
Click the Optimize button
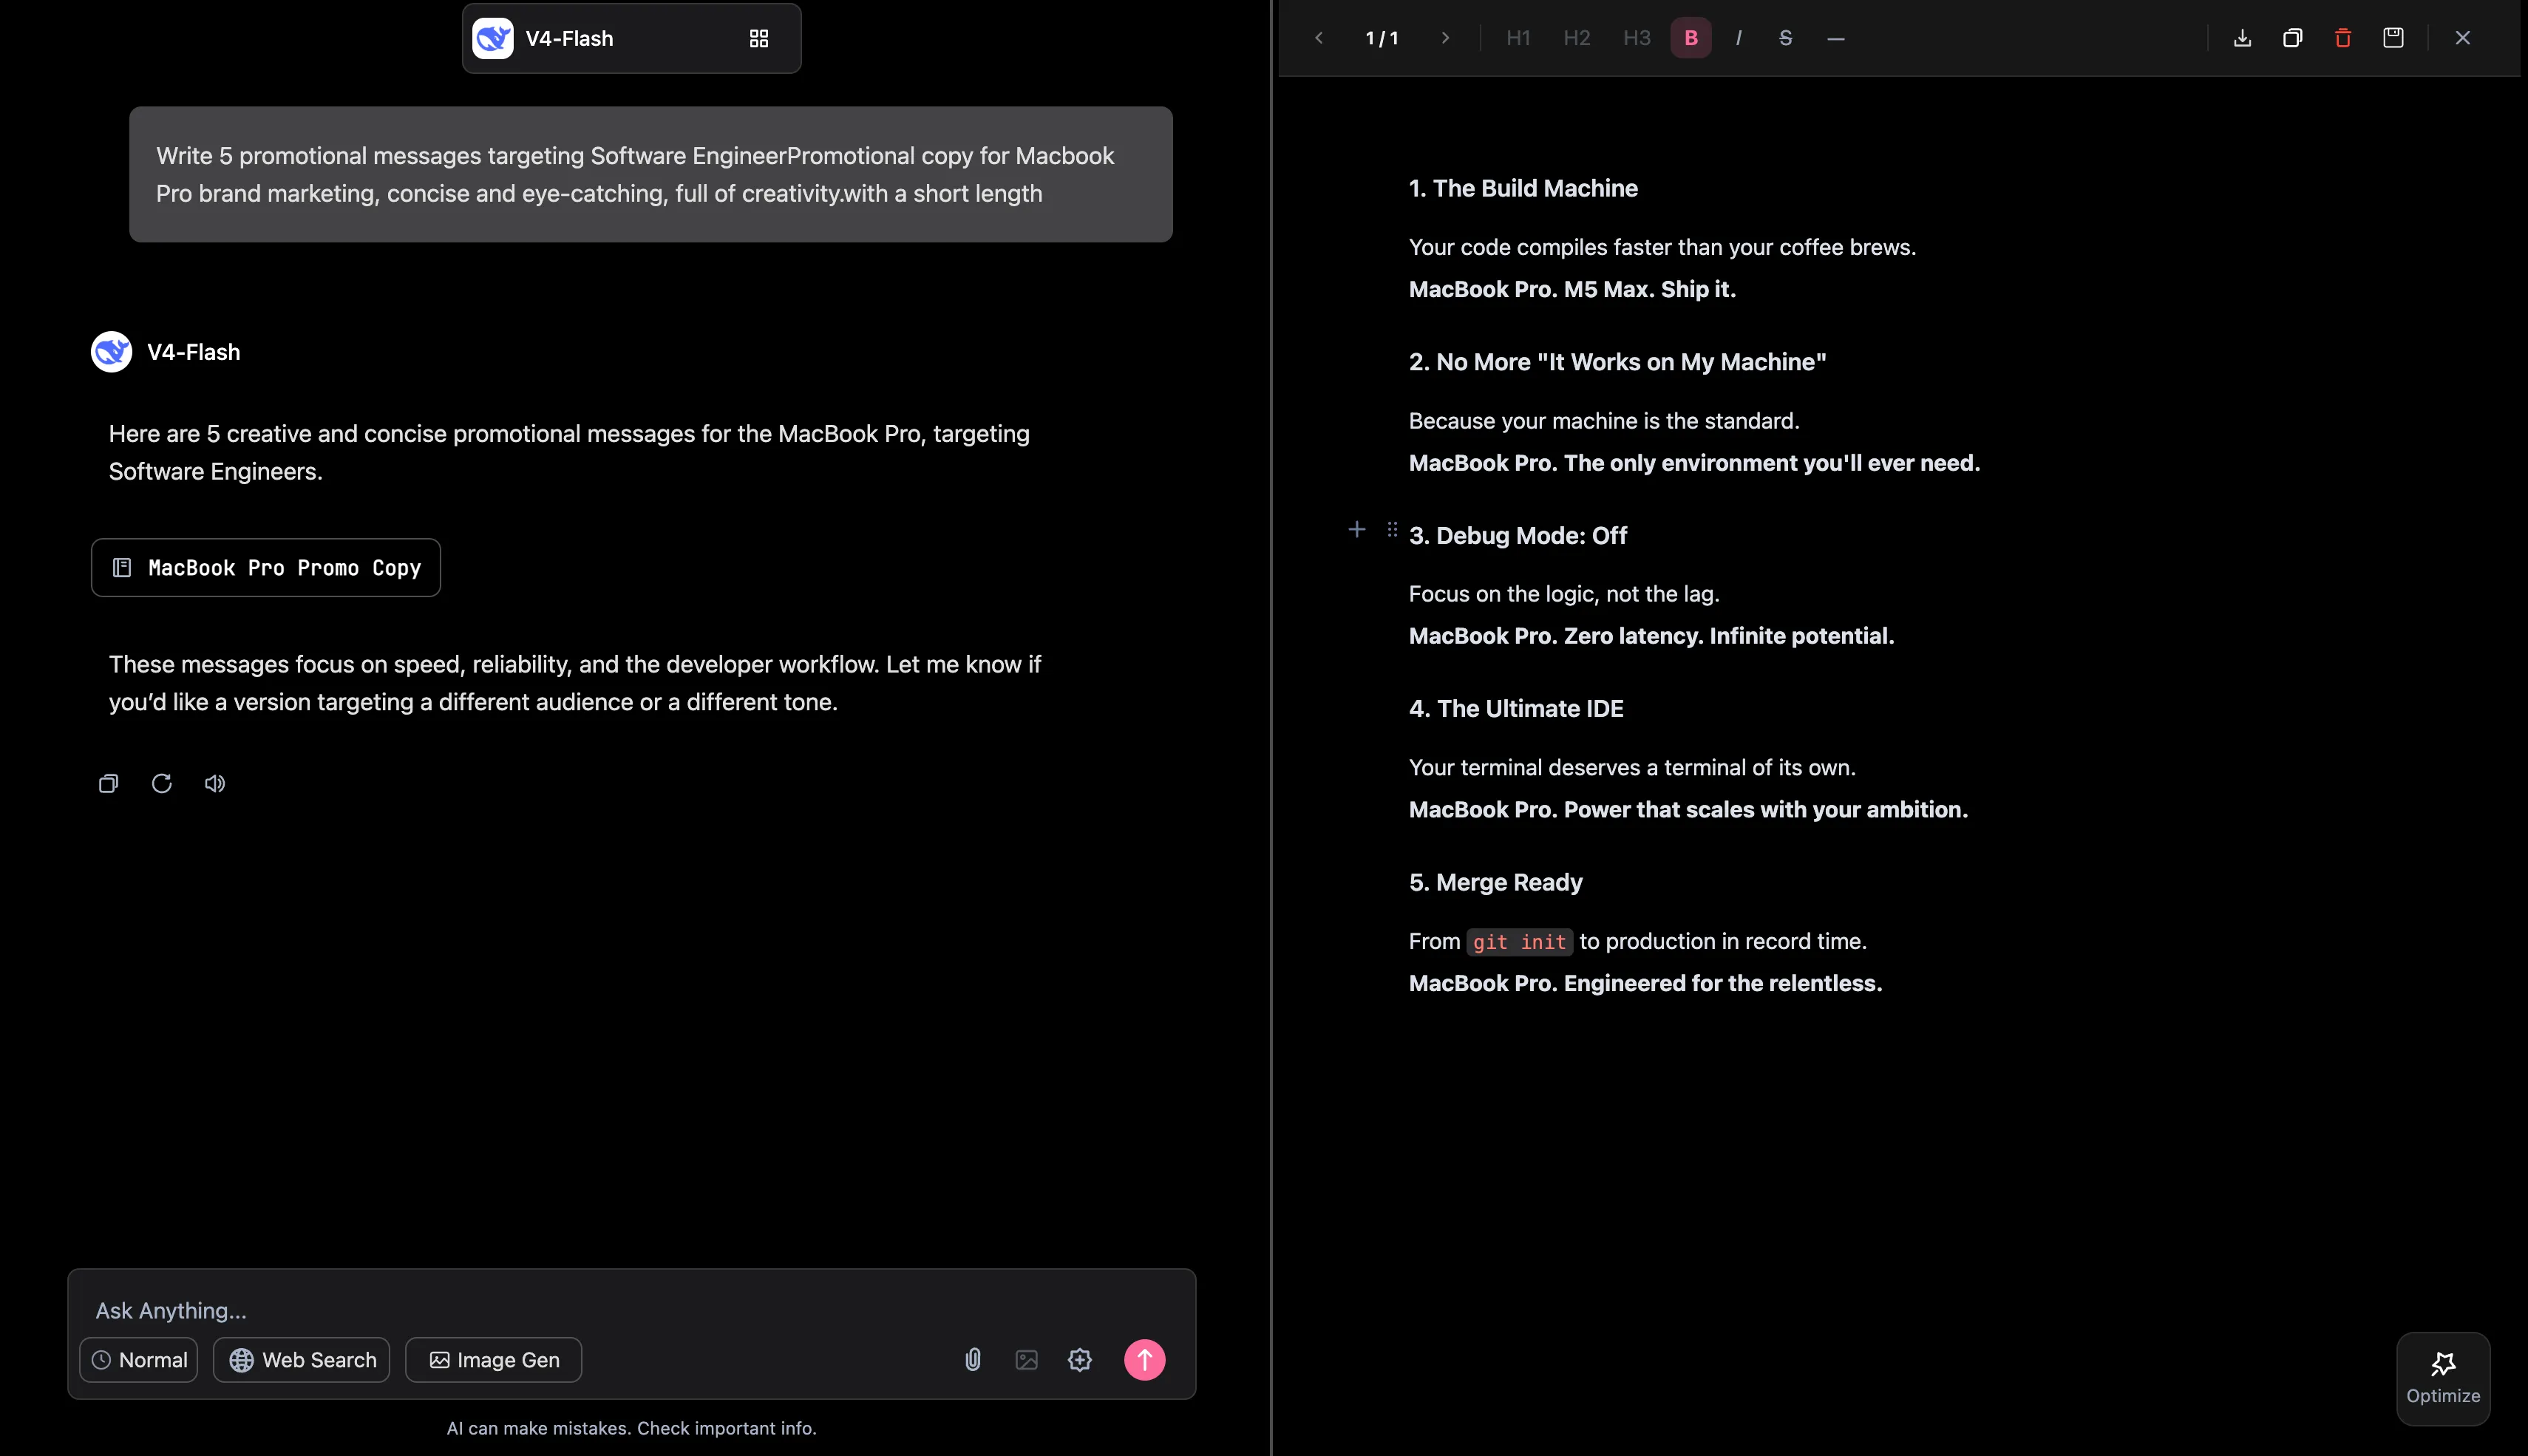tap(2443, 1378)
